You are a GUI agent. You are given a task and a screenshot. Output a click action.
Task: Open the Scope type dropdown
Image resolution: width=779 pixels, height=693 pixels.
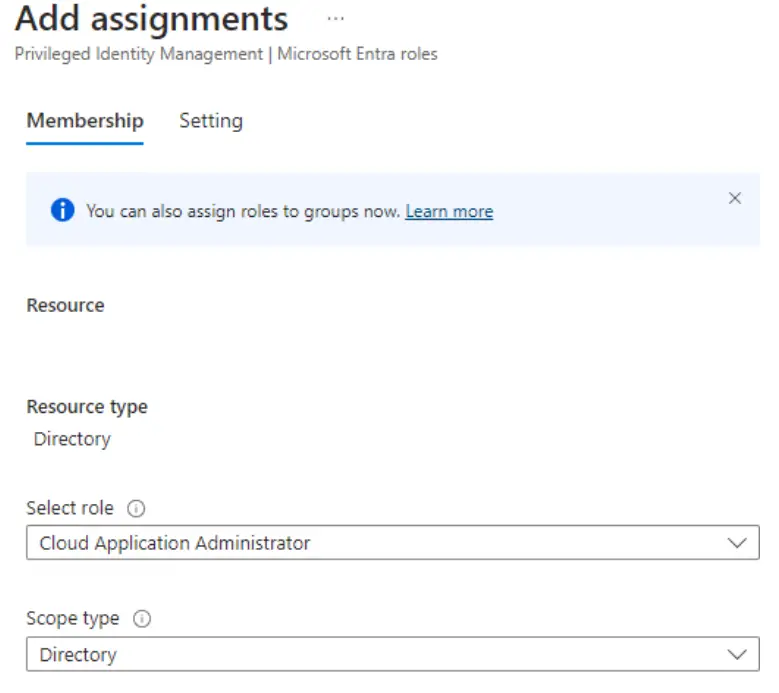[x=393, y=654]
